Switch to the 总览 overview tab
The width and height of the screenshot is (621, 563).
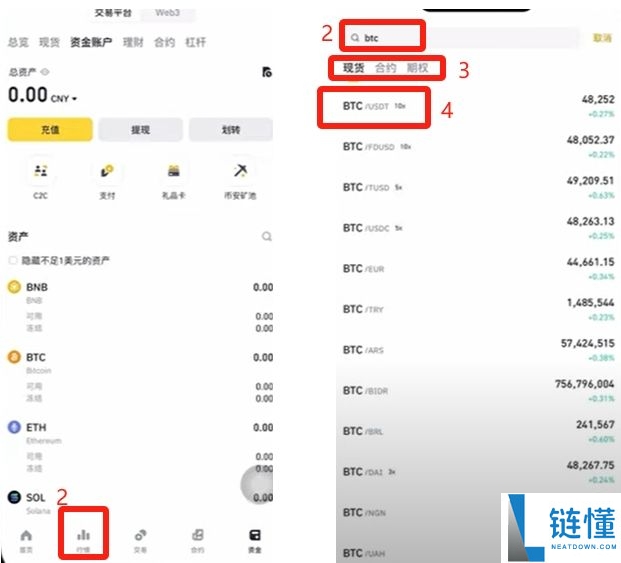pos(18,42)
